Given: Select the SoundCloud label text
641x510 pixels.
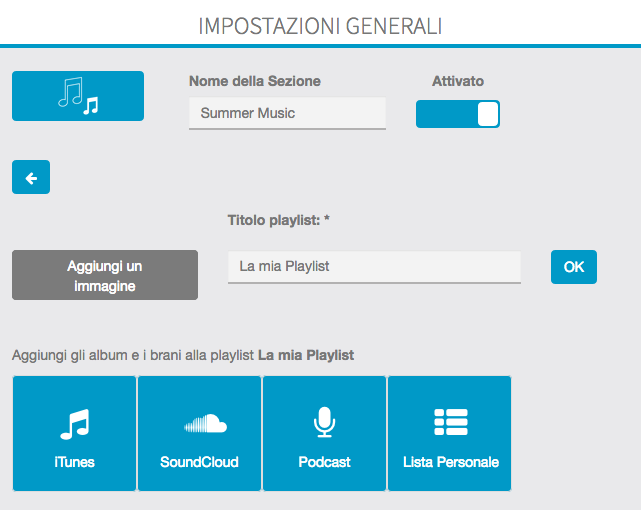Looking at the screenshot, I should point(199,462).
